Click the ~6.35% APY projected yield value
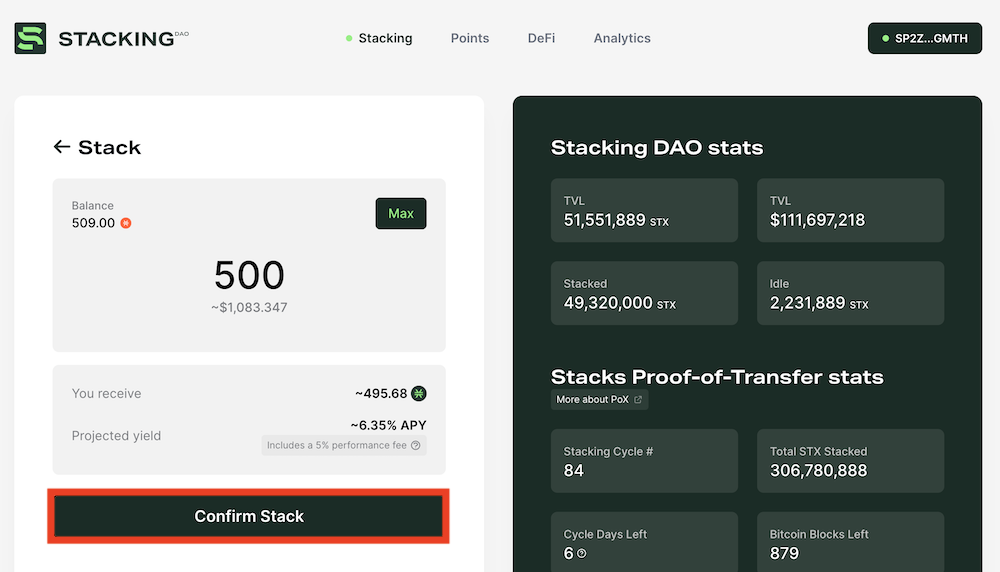Image resolution: width=1000 pixels, height=572 pixels. coord(388,425)
